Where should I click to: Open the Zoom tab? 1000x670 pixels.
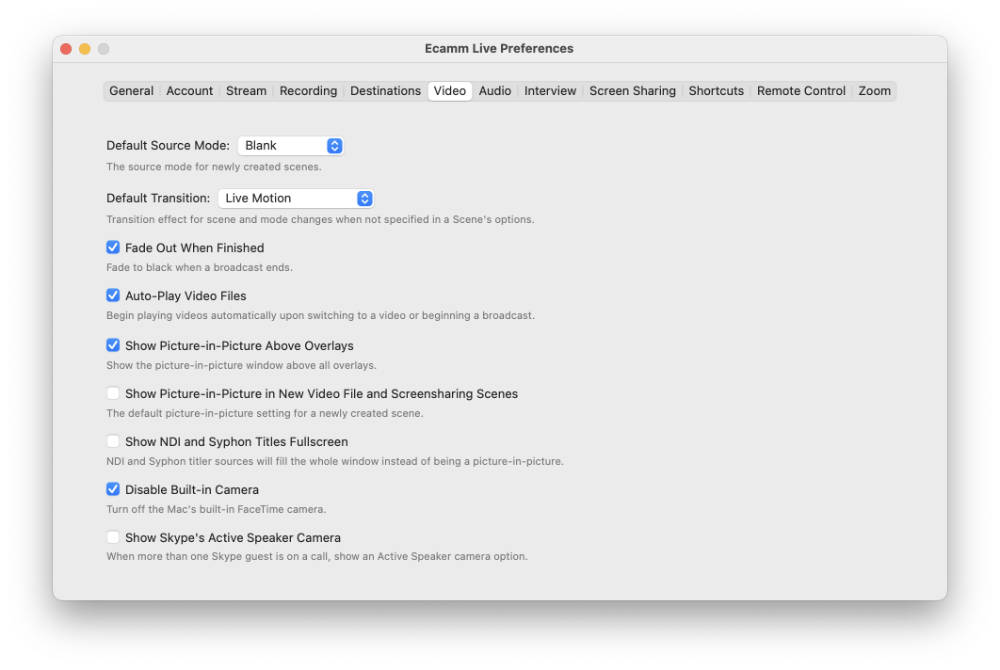click(874, 91)
